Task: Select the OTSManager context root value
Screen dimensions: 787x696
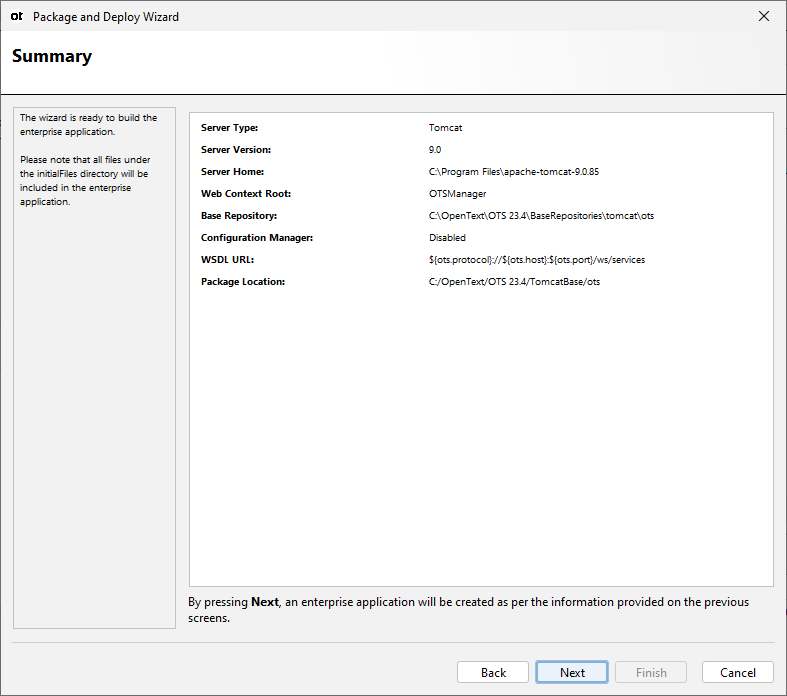Action: (457, 194)
